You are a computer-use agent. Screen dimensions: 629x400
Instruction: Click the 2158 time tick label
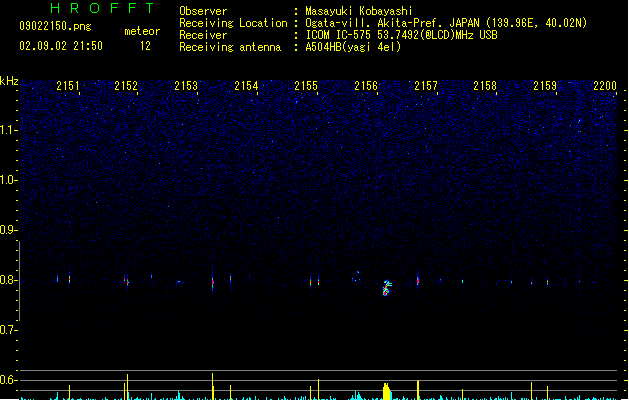pos(485,86)
